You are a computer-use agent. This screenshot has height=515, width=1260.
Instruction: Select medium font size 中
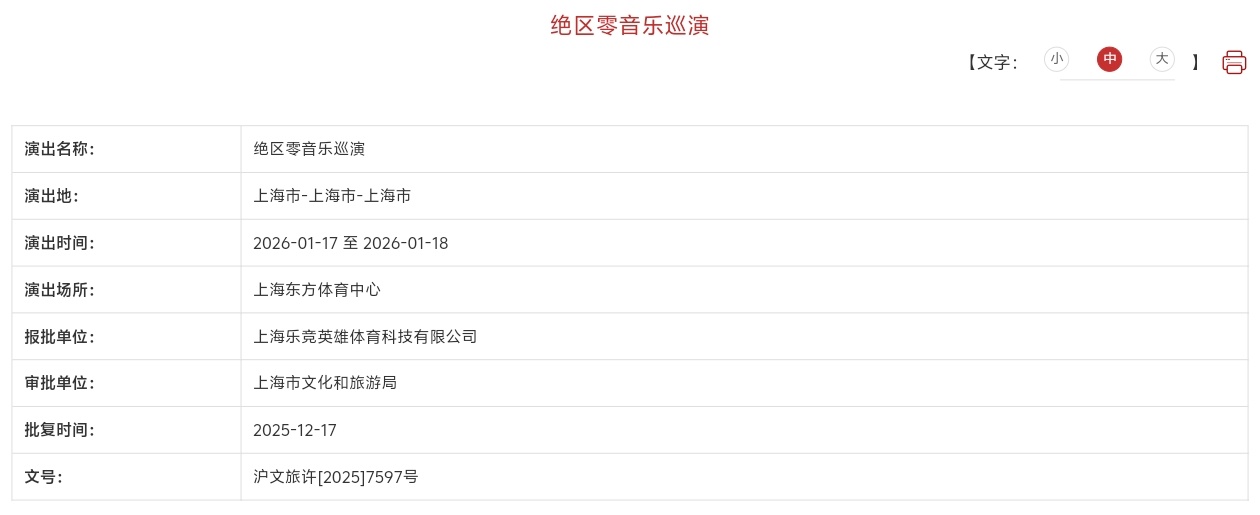(1109, 59)
